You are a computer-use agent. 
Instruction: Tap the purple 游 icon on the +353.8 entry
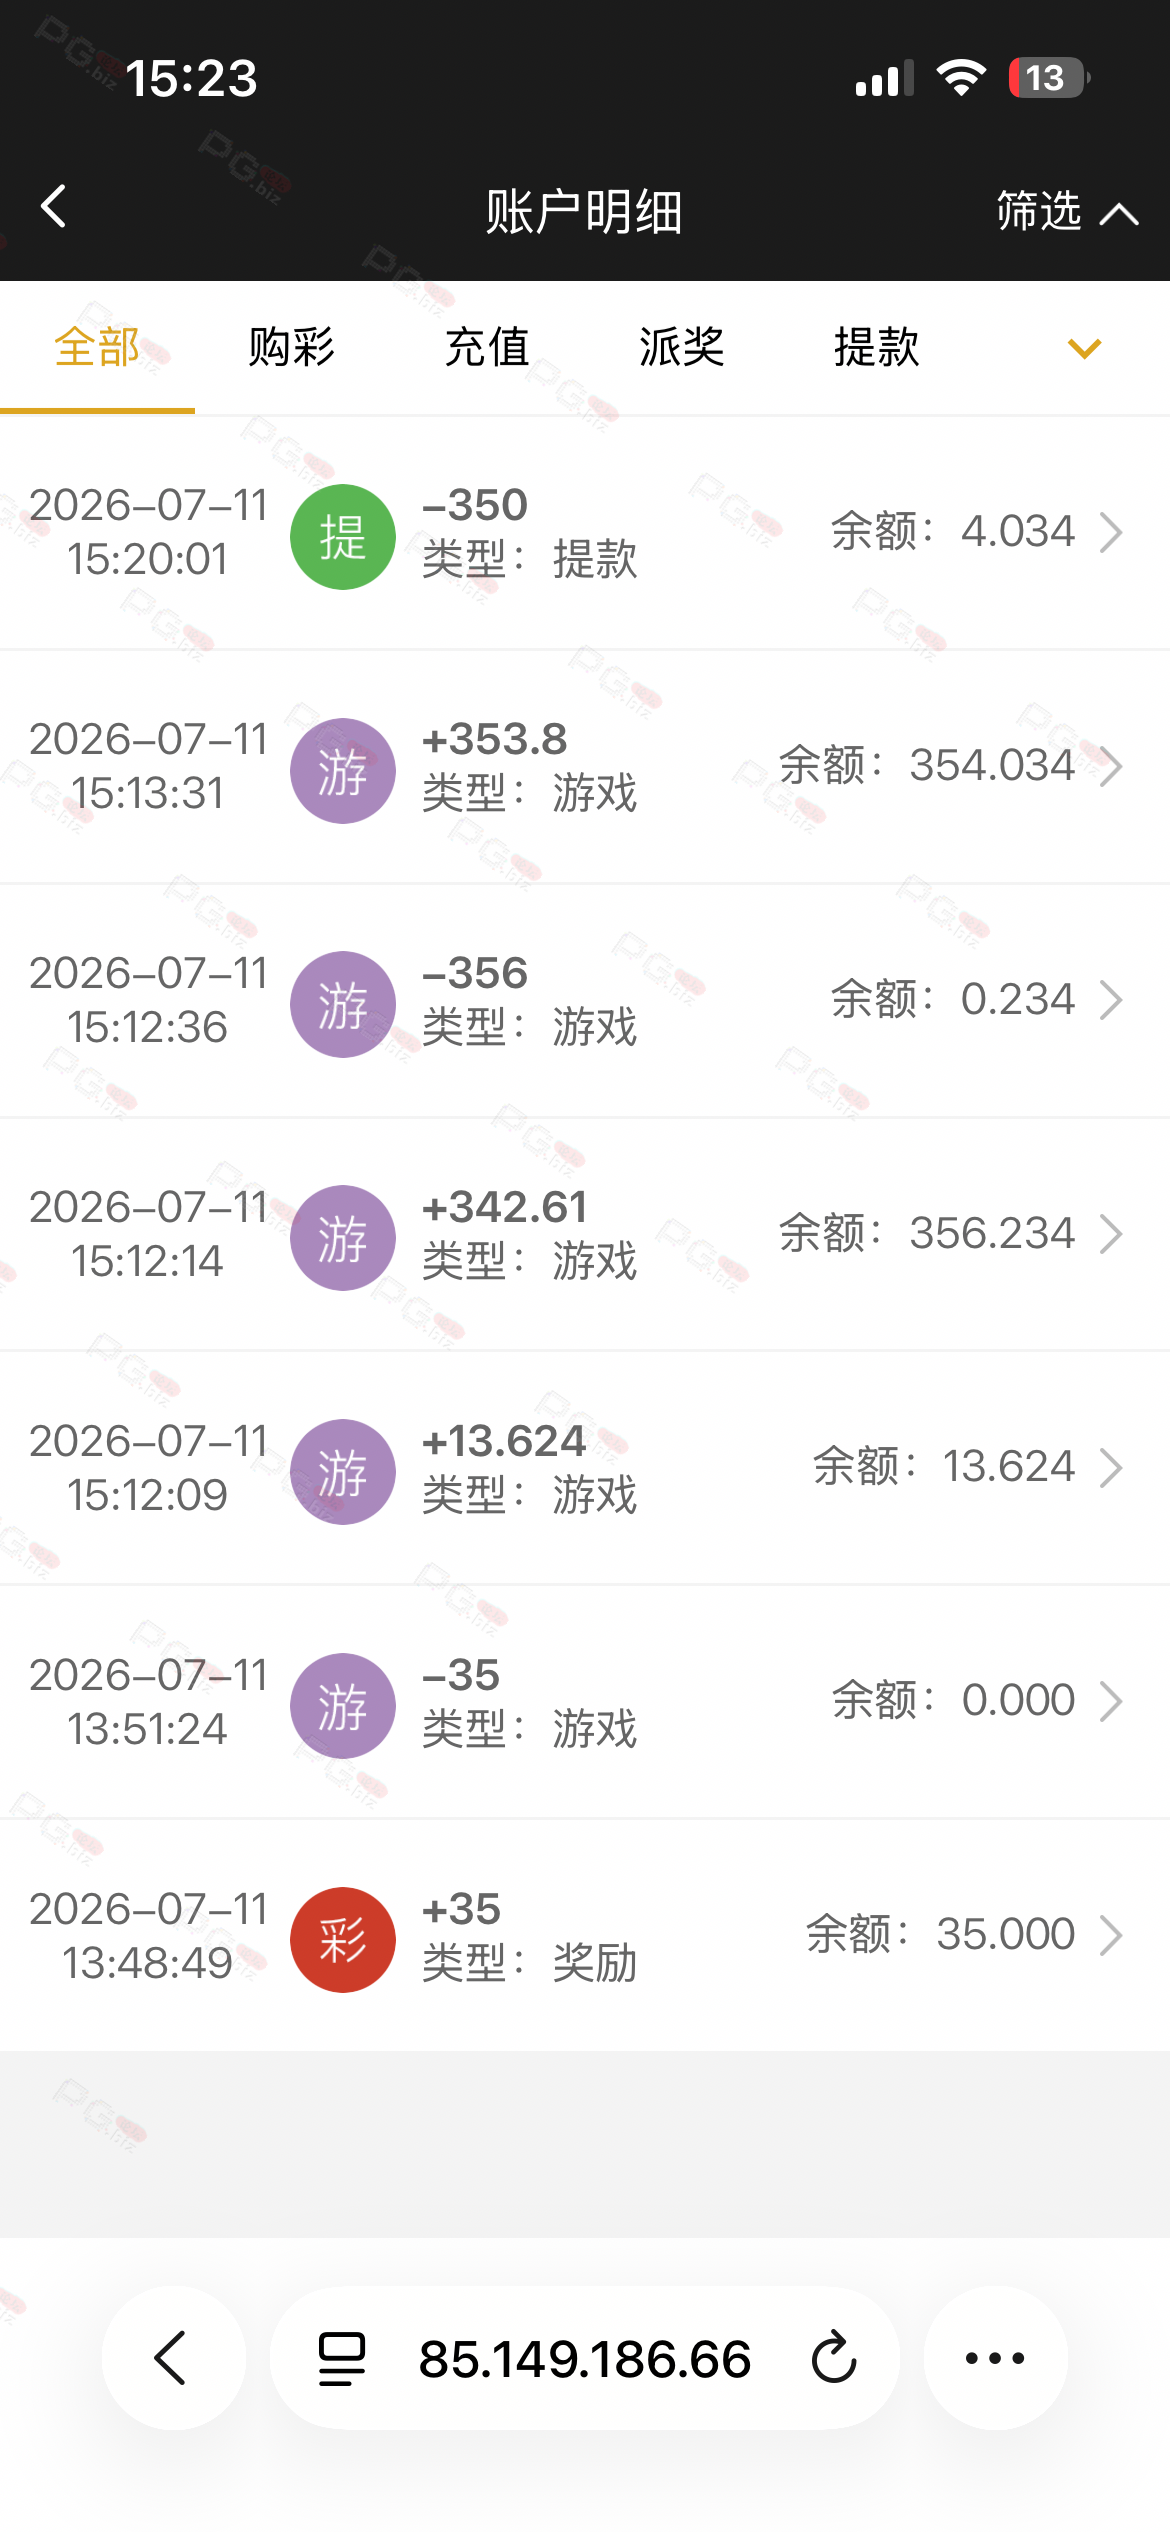click(343, 771)
